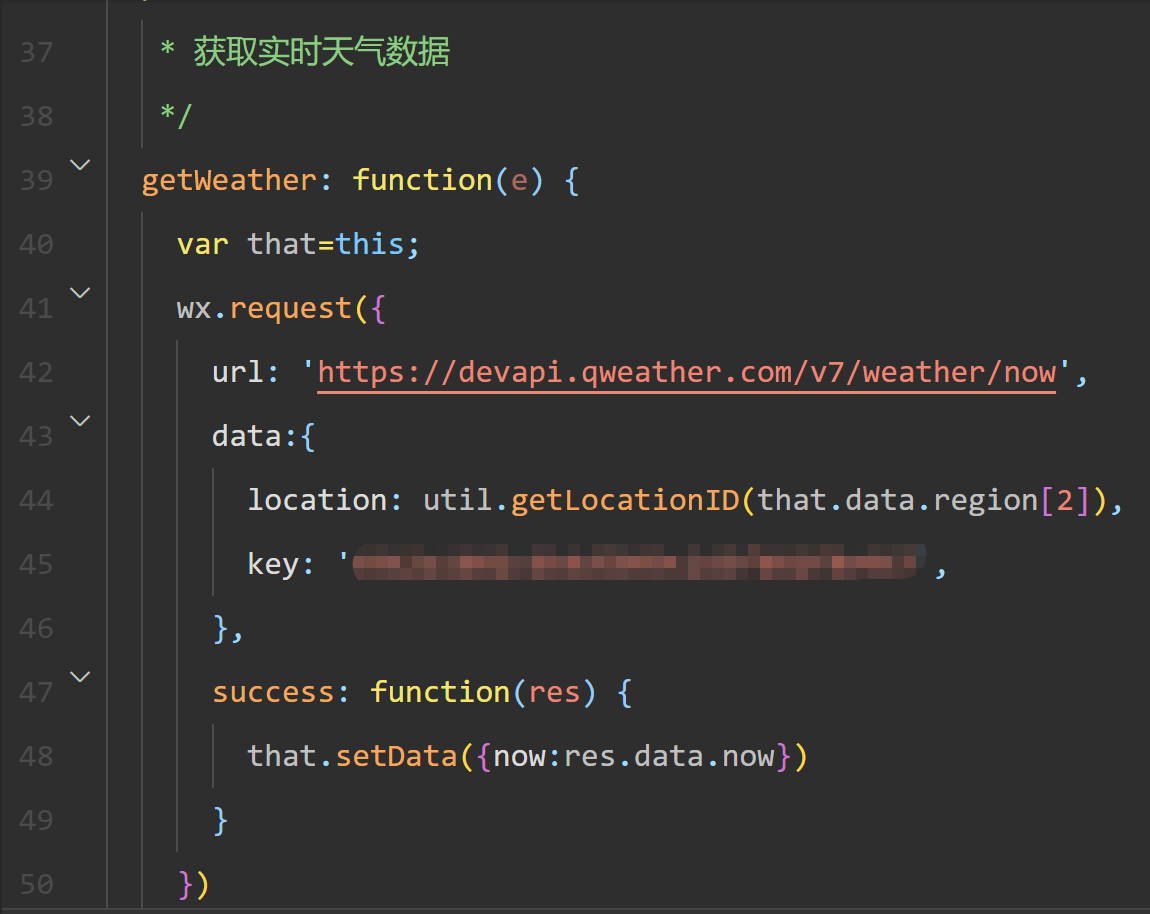Open the devapi.qweather.com URL link

click(686, 373)
